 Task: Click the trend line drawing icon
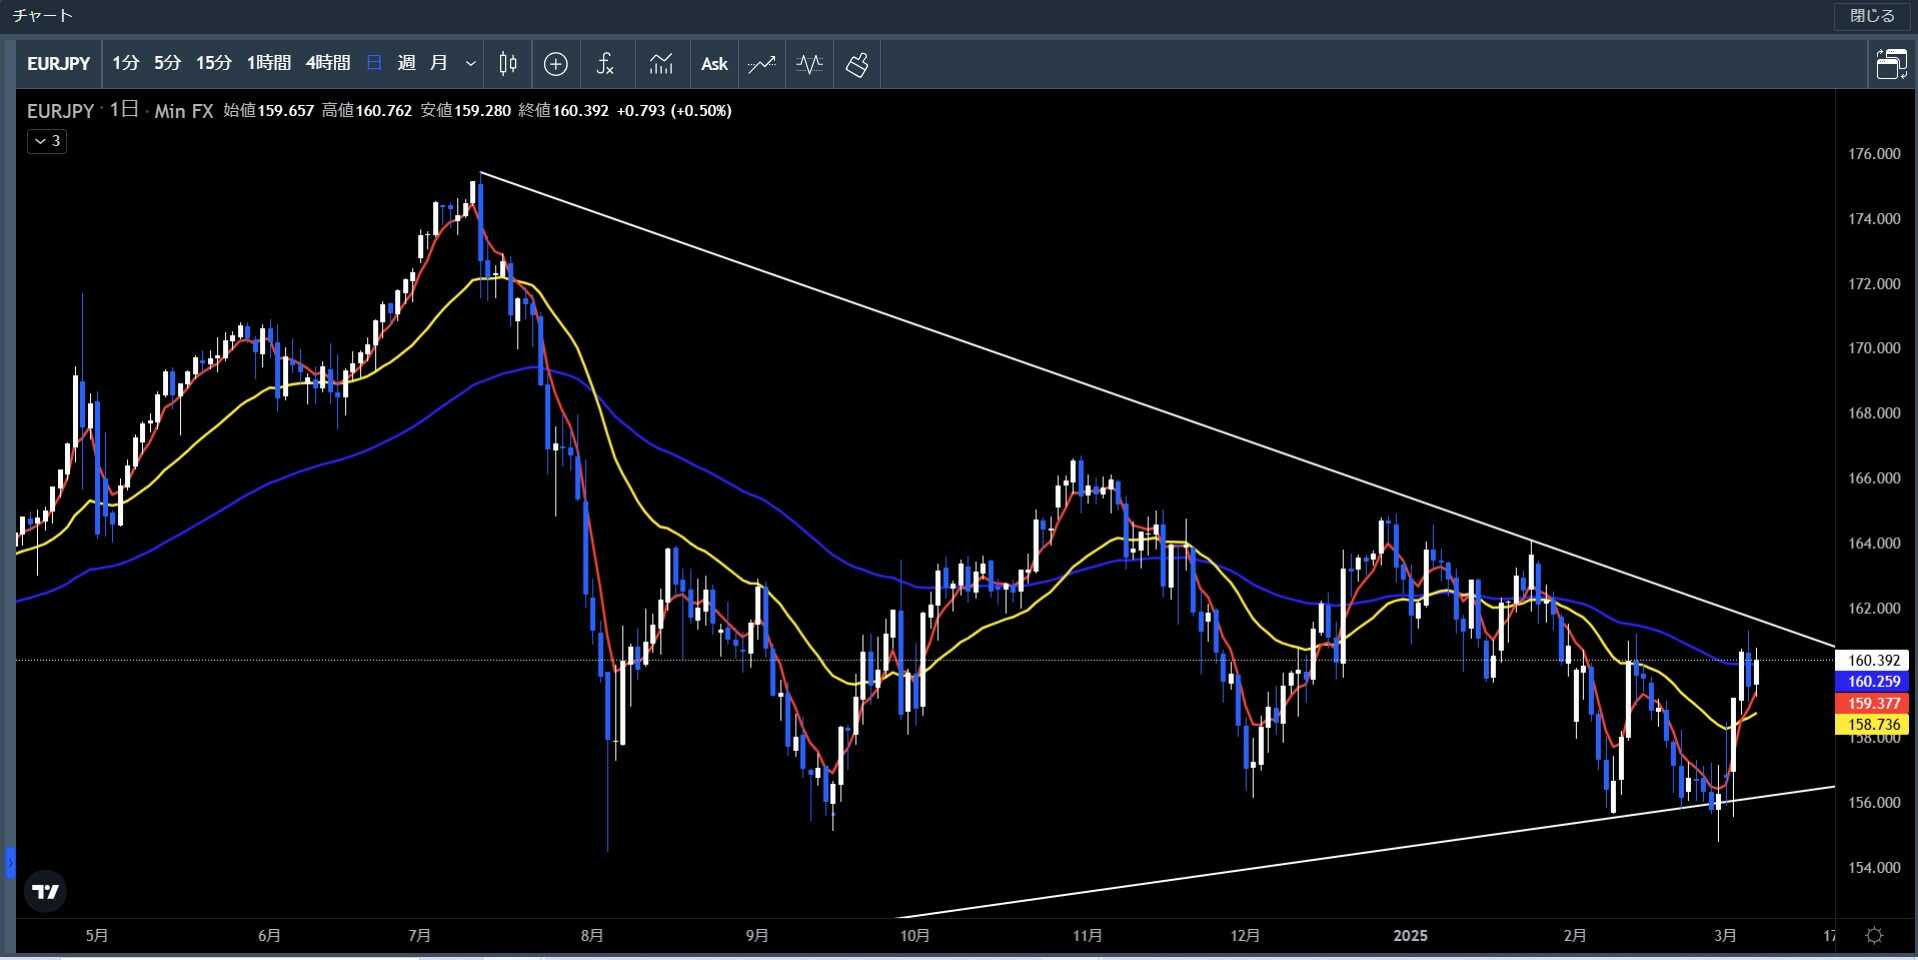tap(762, 64)
